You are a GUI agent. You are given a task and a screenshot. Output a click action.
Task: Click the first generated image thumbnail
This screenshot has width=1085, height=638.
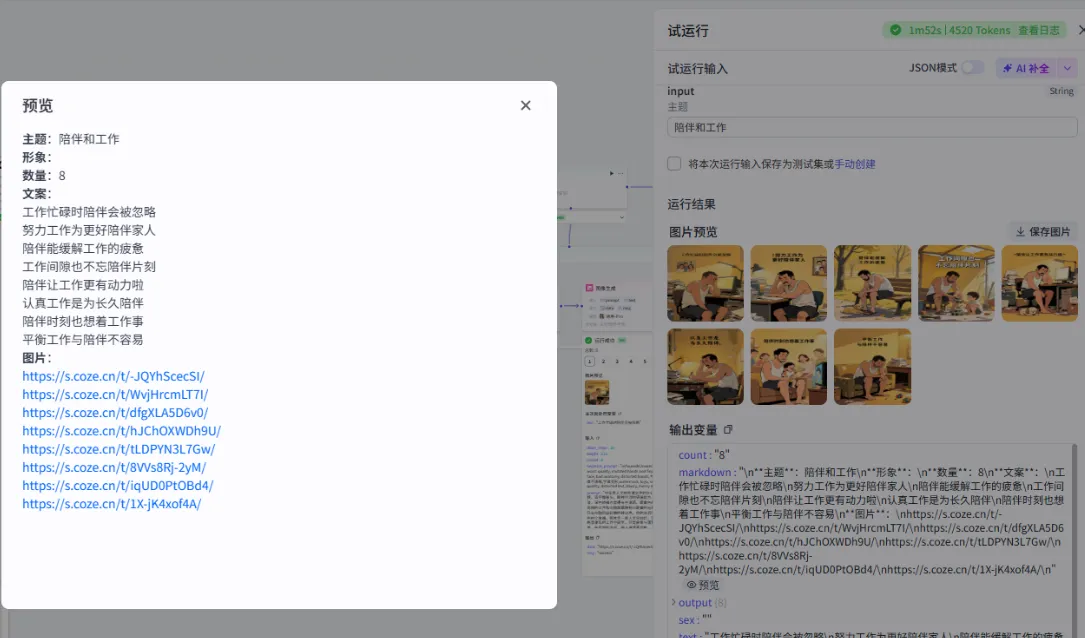(x=706, y=283)
